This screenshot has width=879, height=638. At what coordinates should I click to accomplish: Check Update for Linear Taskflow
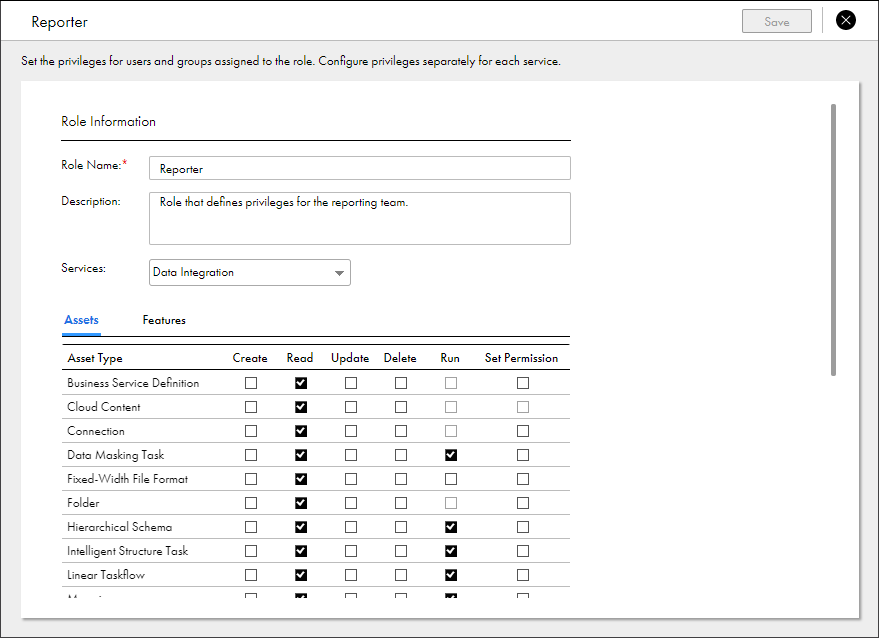351,576
